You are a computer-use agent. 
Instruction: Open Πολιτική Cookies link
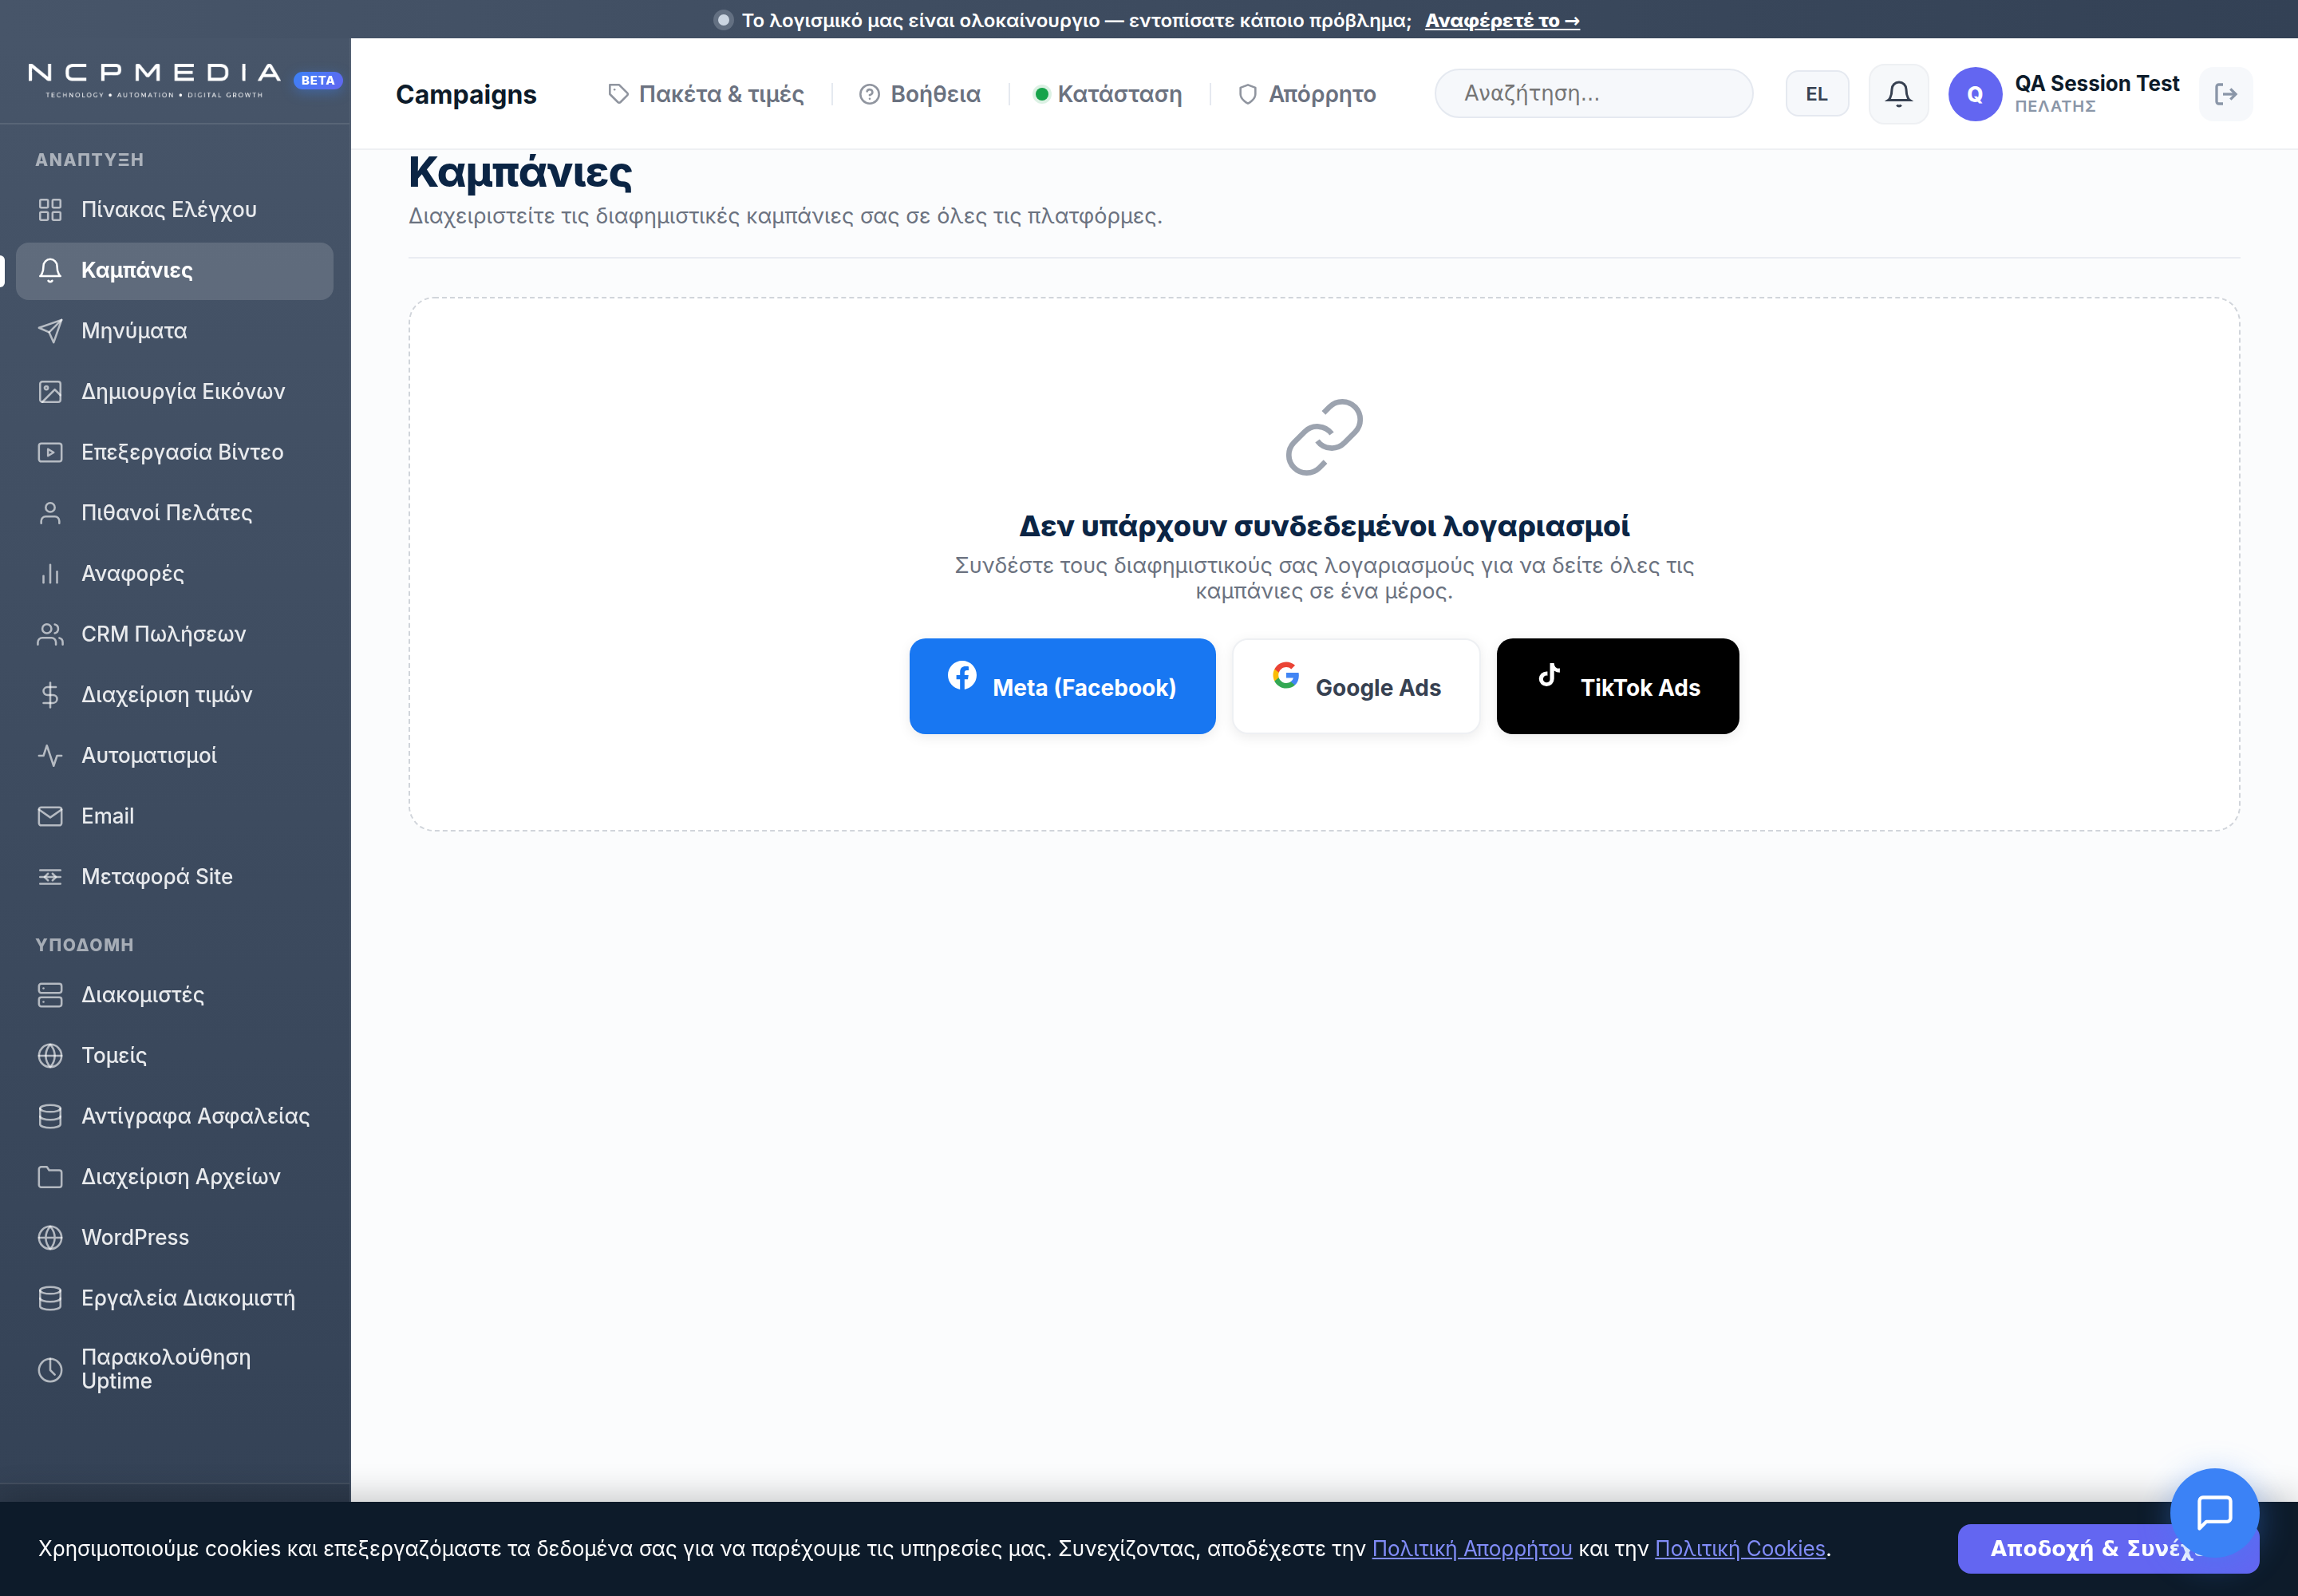coord(1739,1548)
